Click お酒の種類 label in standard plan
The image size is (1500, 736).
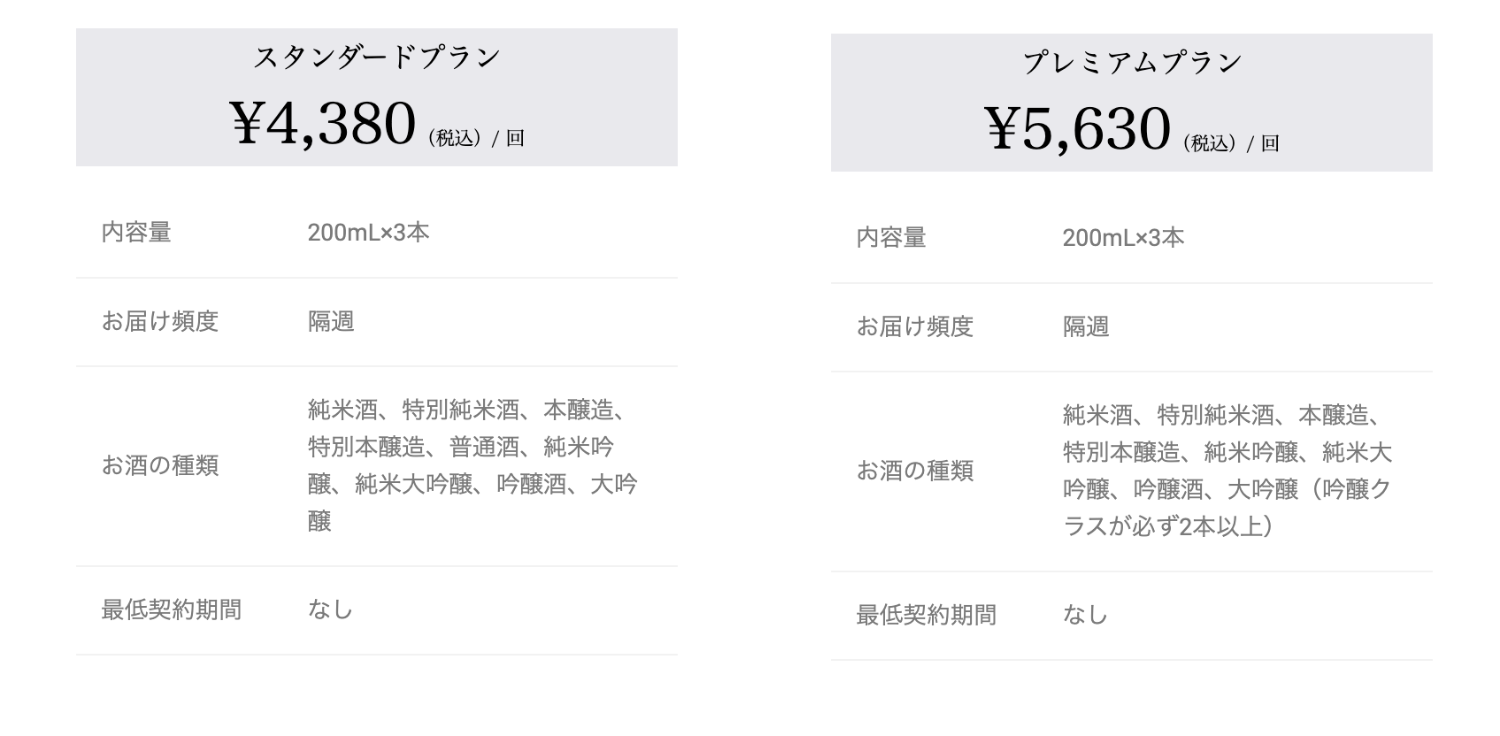click(160, 466)
